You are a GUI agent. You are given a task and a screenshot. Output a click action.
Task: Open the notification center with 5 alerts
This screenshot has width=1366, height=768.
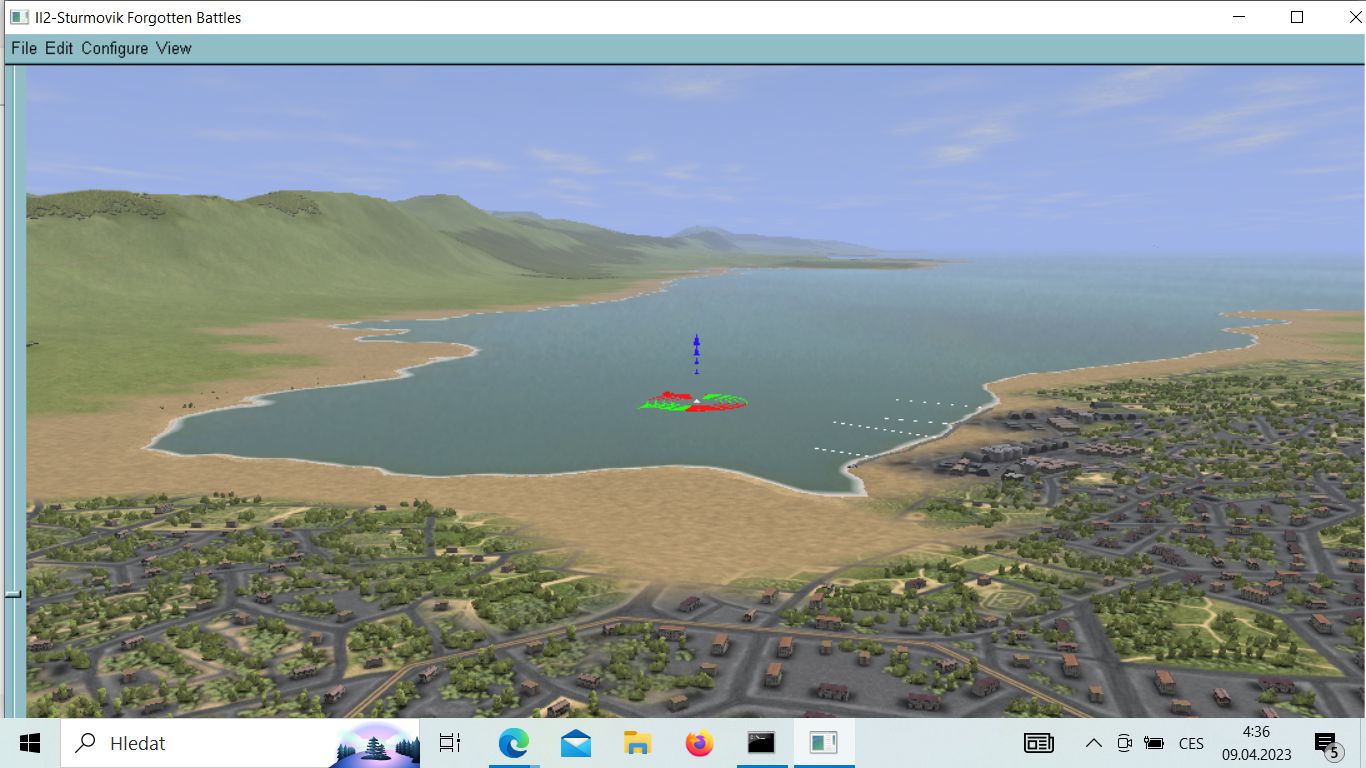coord(1328,743)
